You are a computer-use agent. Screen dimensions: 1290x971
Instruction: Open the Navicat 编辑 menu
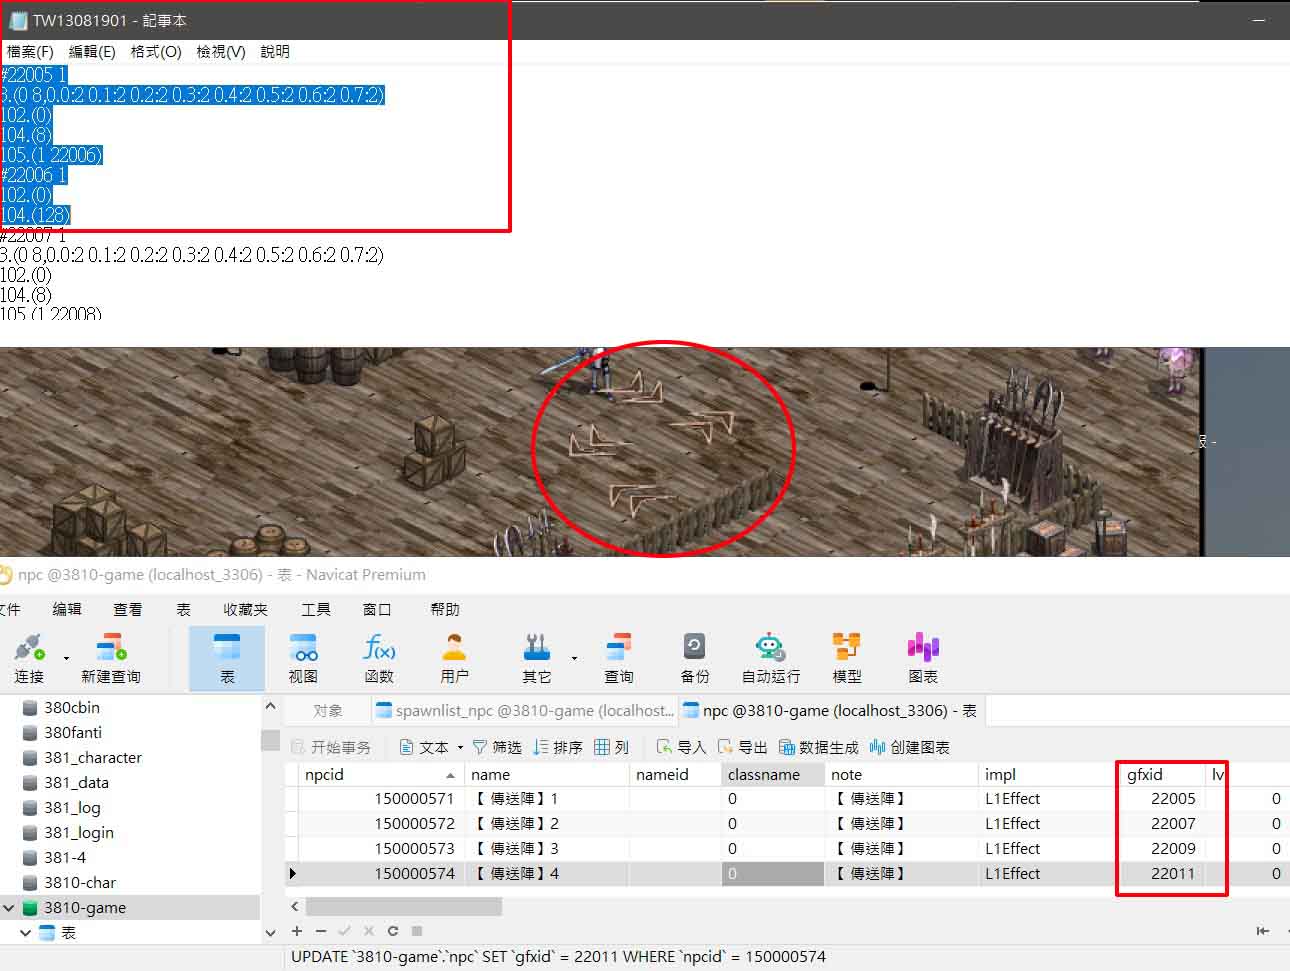(x=67, y=609)
